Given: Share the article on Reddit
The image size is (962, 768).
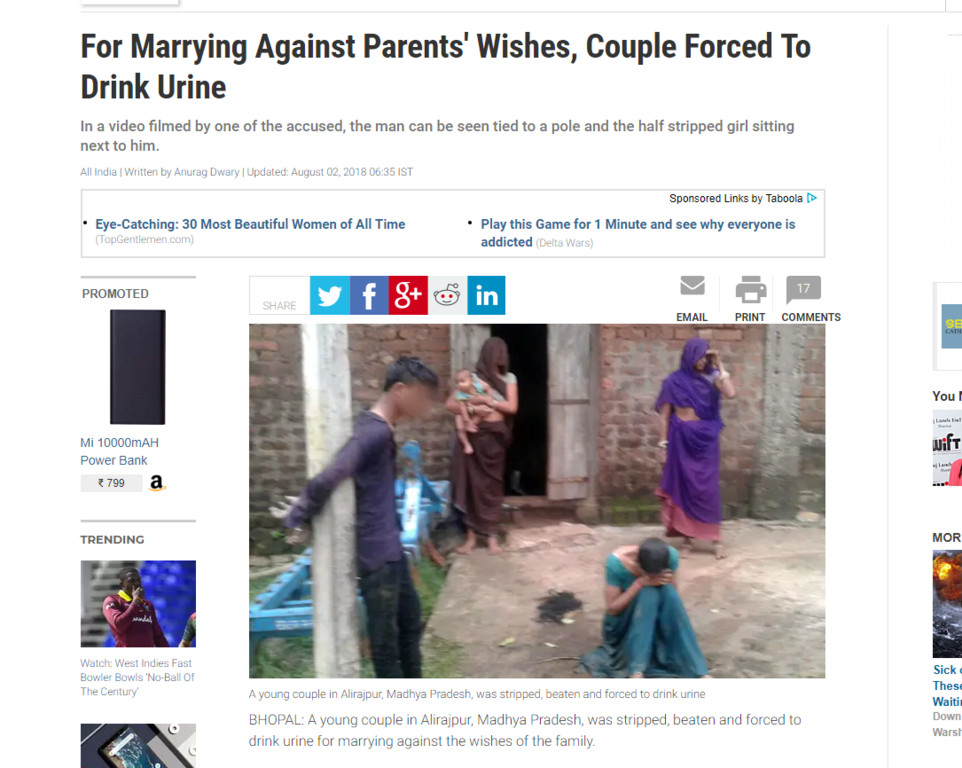Looking at the screenshot, I should [447, 295].
